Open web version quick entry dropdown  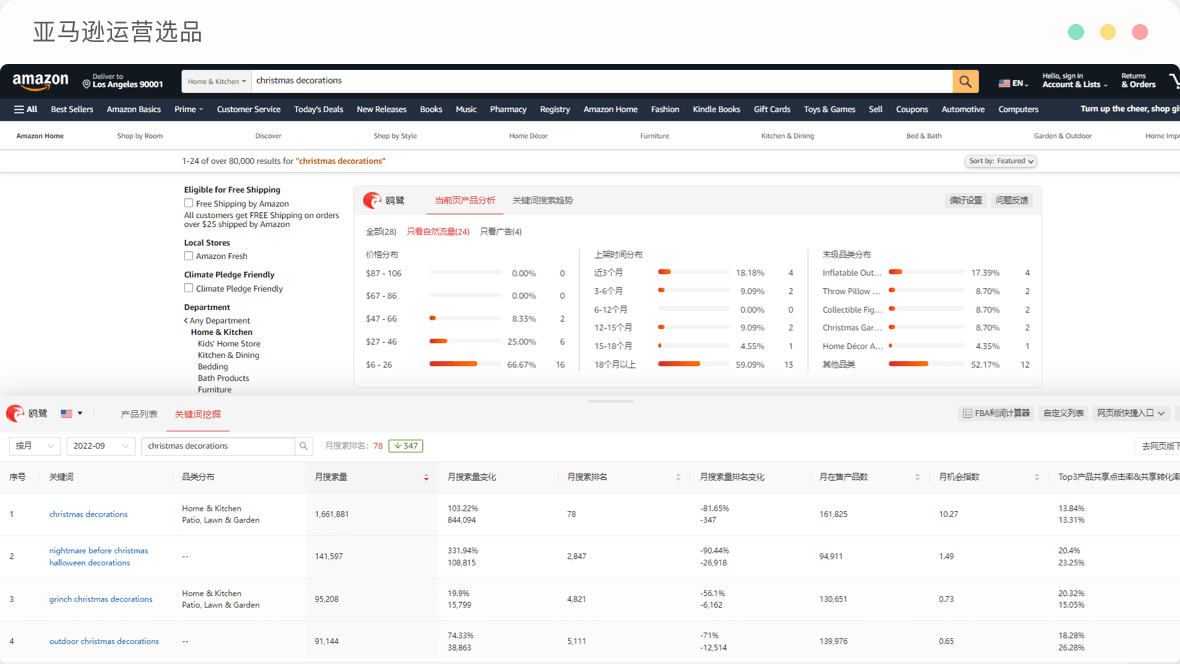(1131, 413)
